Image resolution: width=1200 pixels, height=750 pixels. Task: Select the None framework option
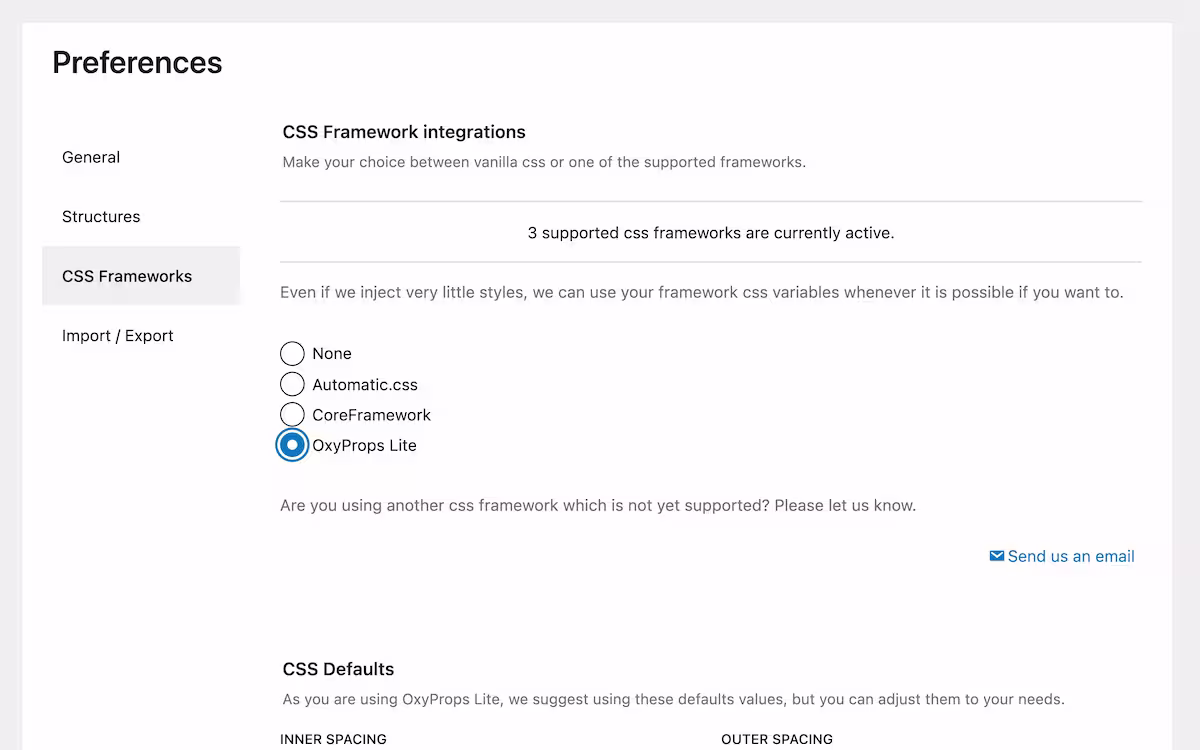click(x=292, y=353)
